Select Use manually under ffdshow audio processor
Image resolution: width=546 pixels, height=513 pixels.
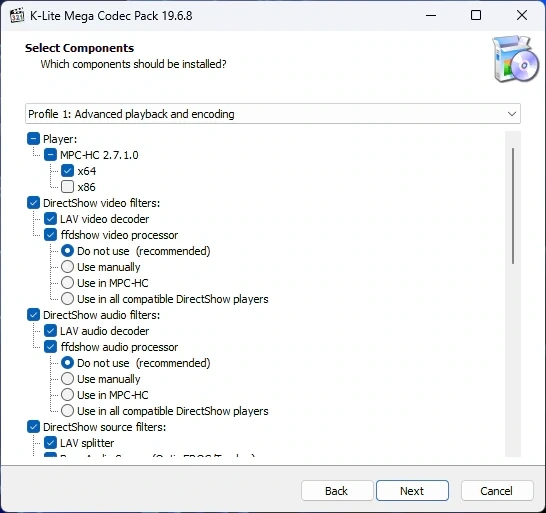[67, 379]
